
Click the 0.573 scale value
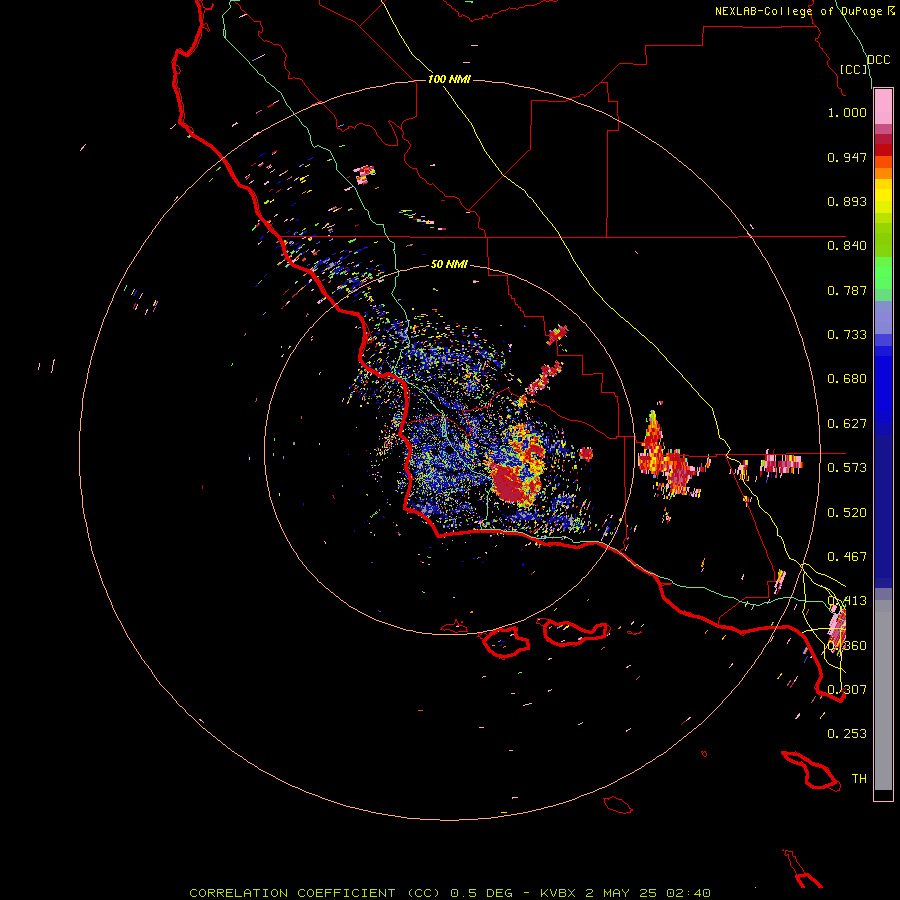847,468
